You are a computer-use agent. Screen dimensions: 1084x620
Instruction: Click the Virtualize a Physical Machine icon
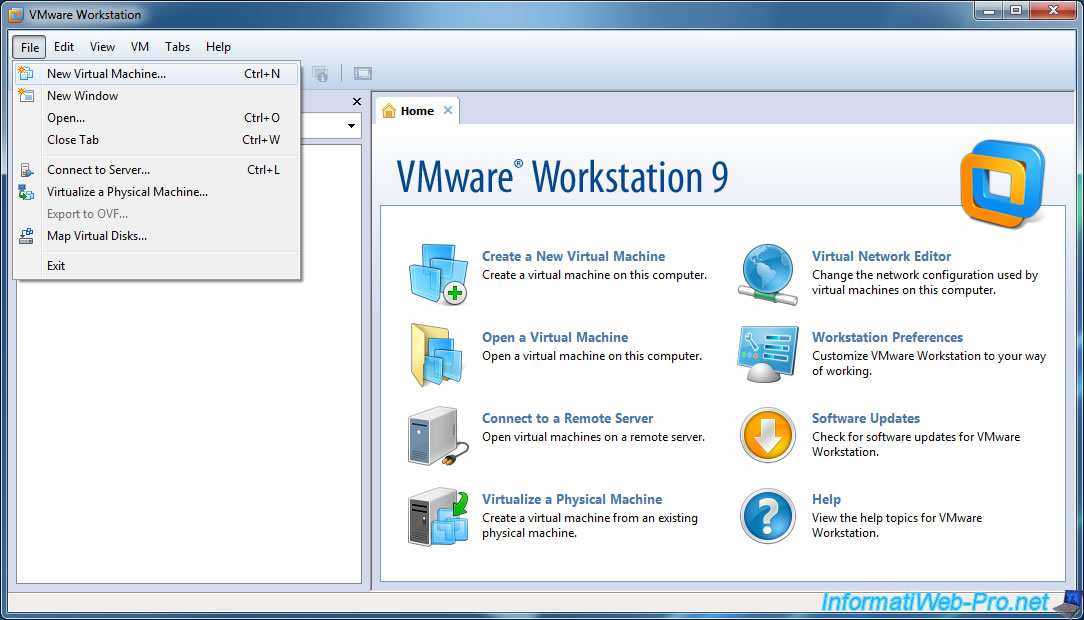tap(437, 515)
